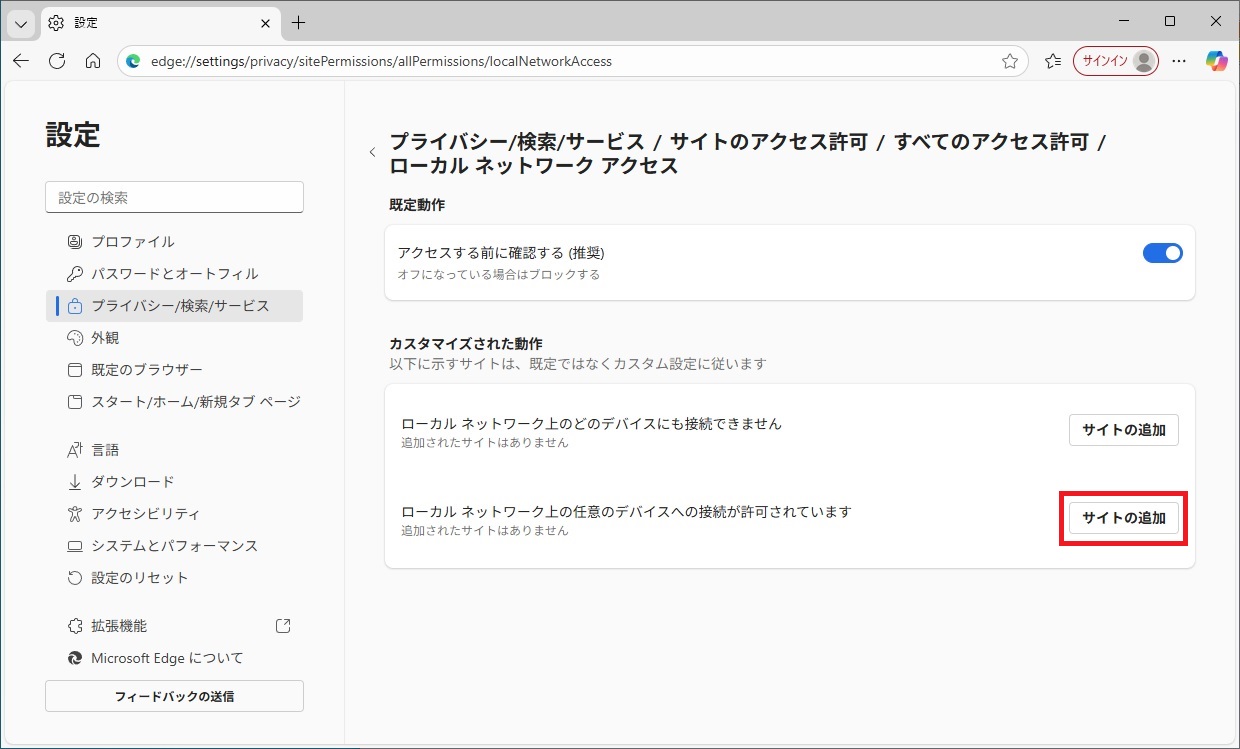Star this page as a favorite

tap(1010, 61)
